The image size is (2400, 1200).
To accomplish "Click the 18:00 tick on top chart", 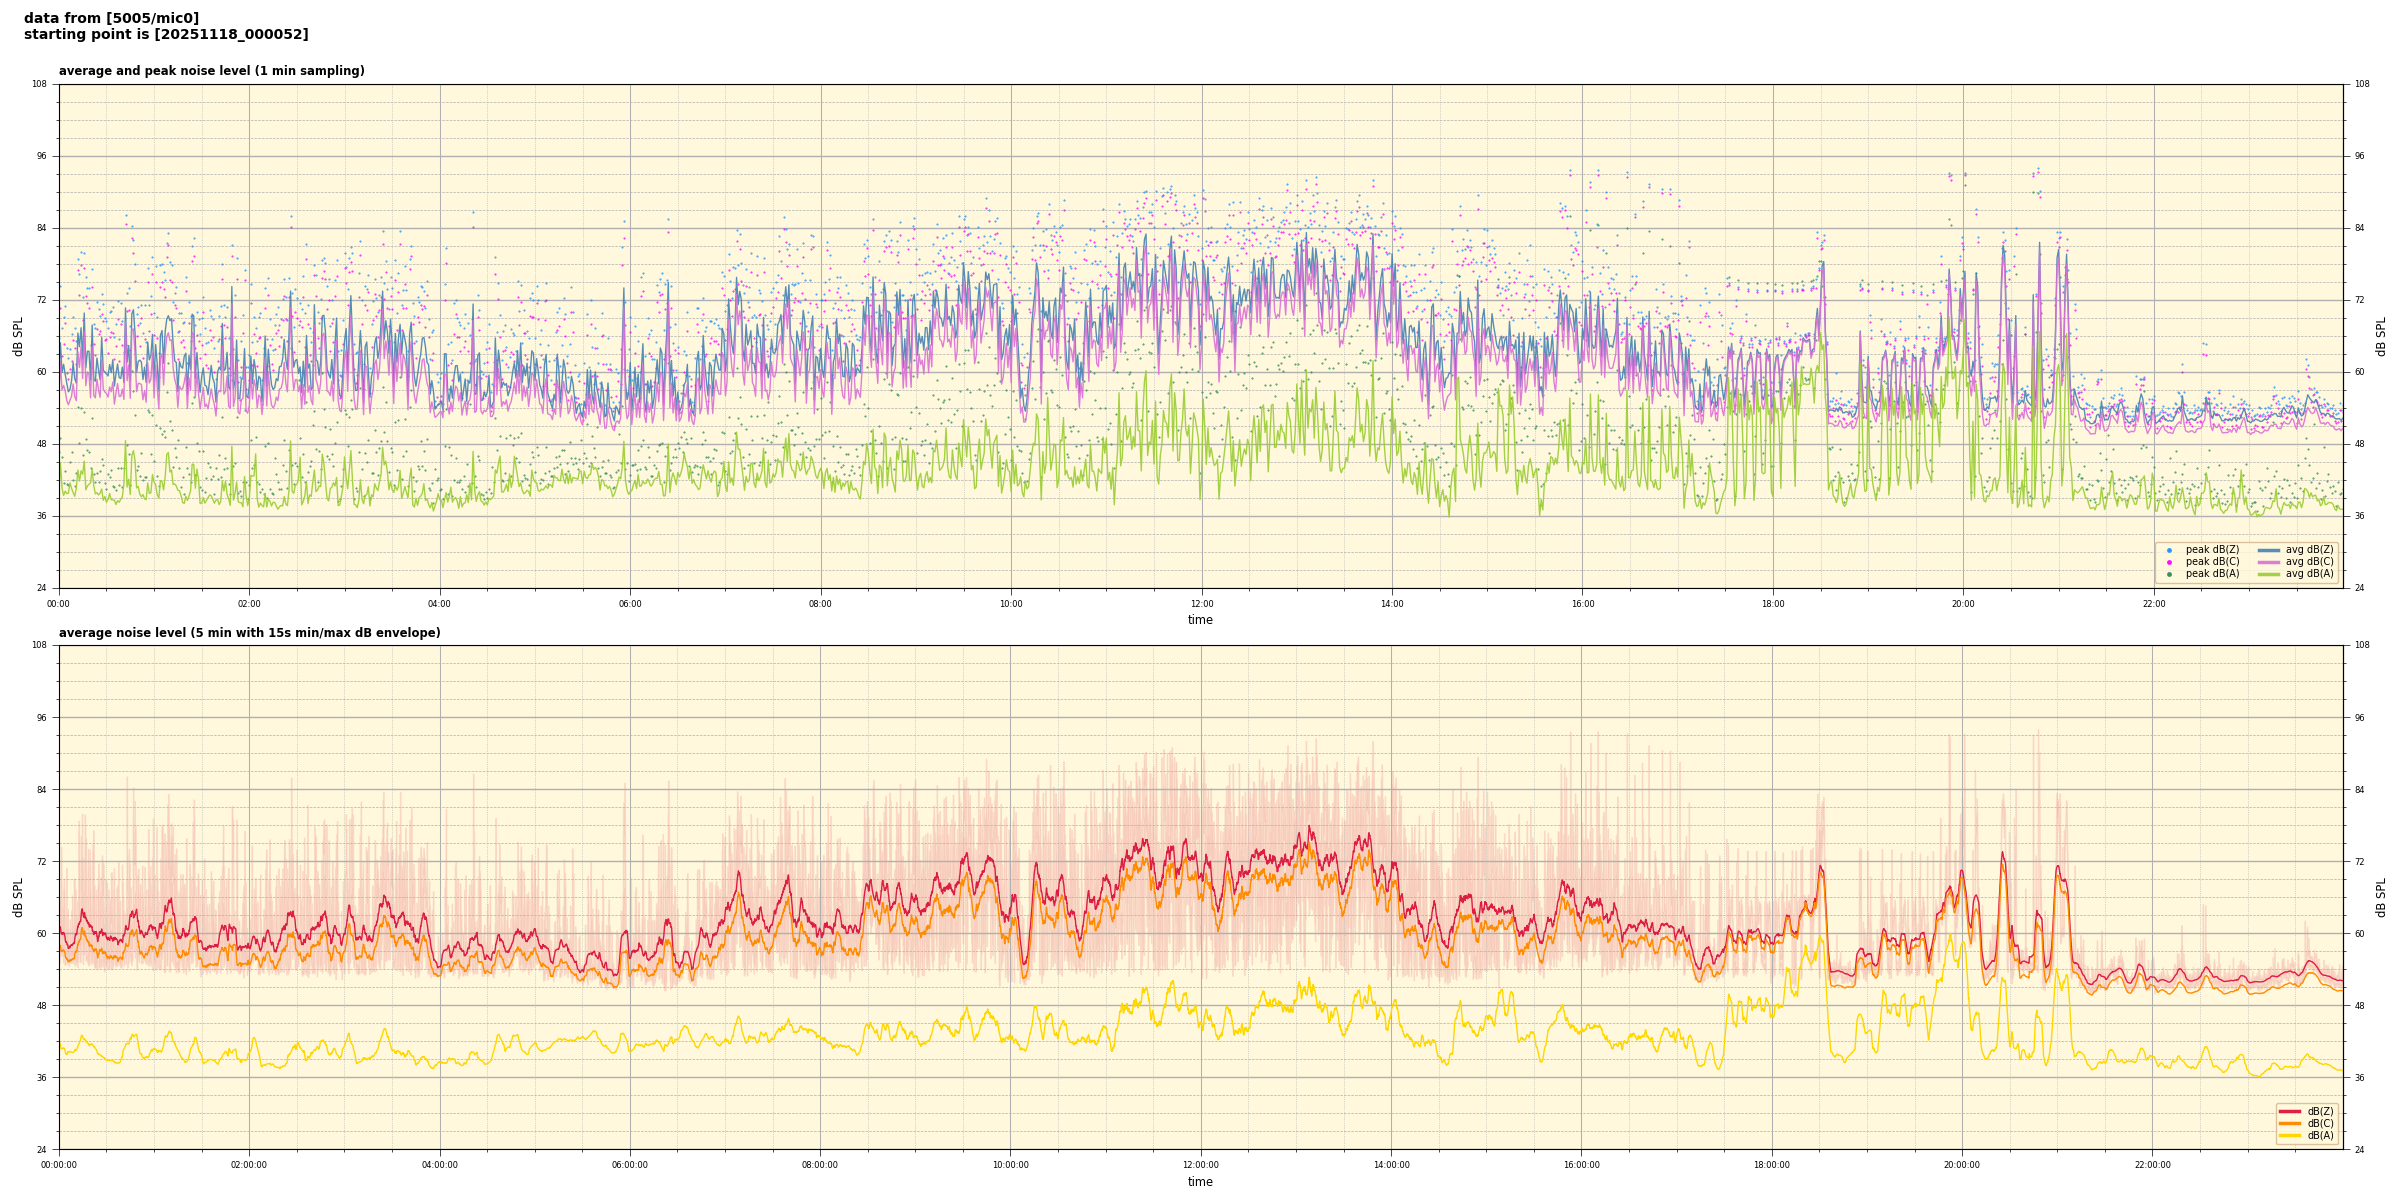I will click(x=1772, y=604).
